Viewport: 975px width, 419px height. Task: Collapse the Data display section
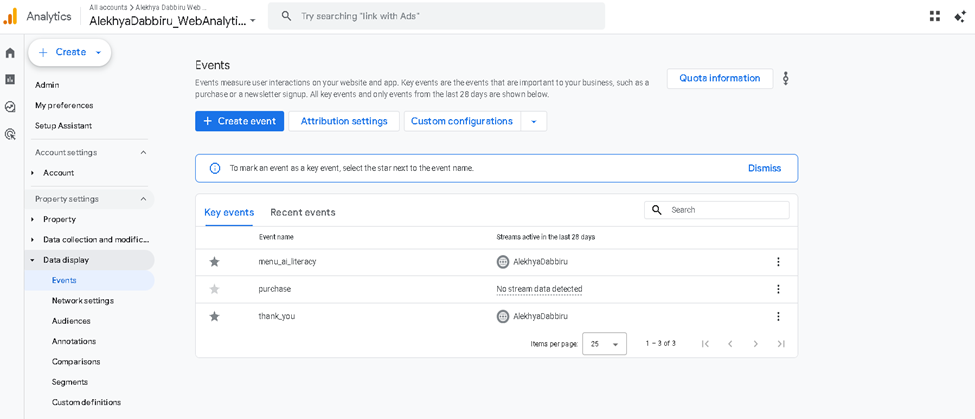tap(32, 260)
